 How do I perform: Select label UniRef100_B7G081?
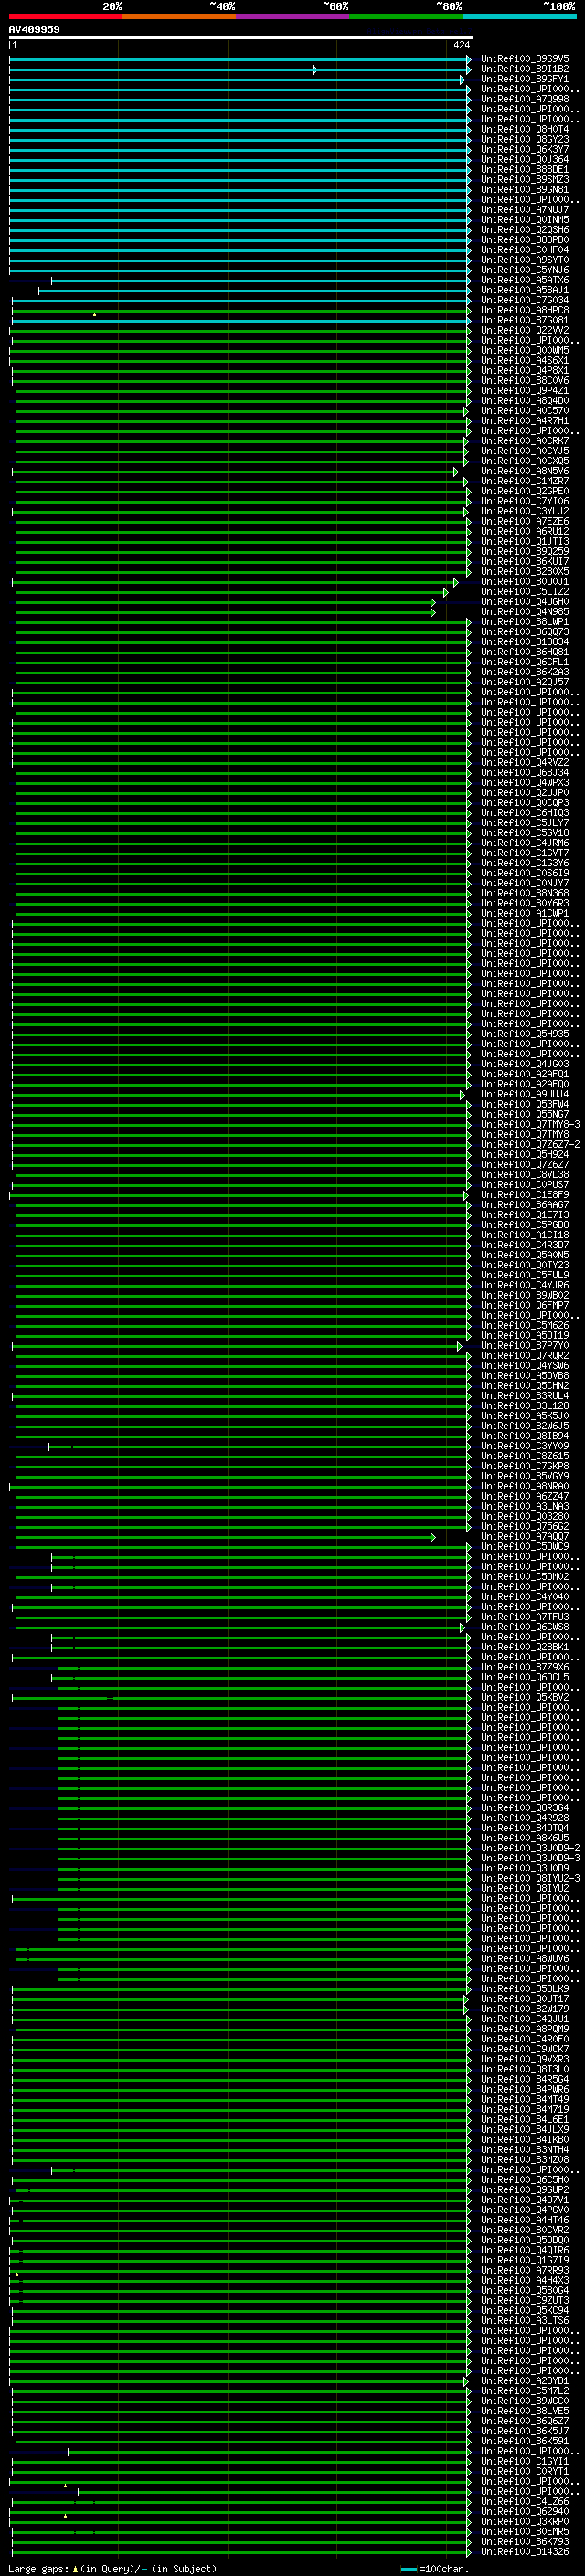point(525,320)
